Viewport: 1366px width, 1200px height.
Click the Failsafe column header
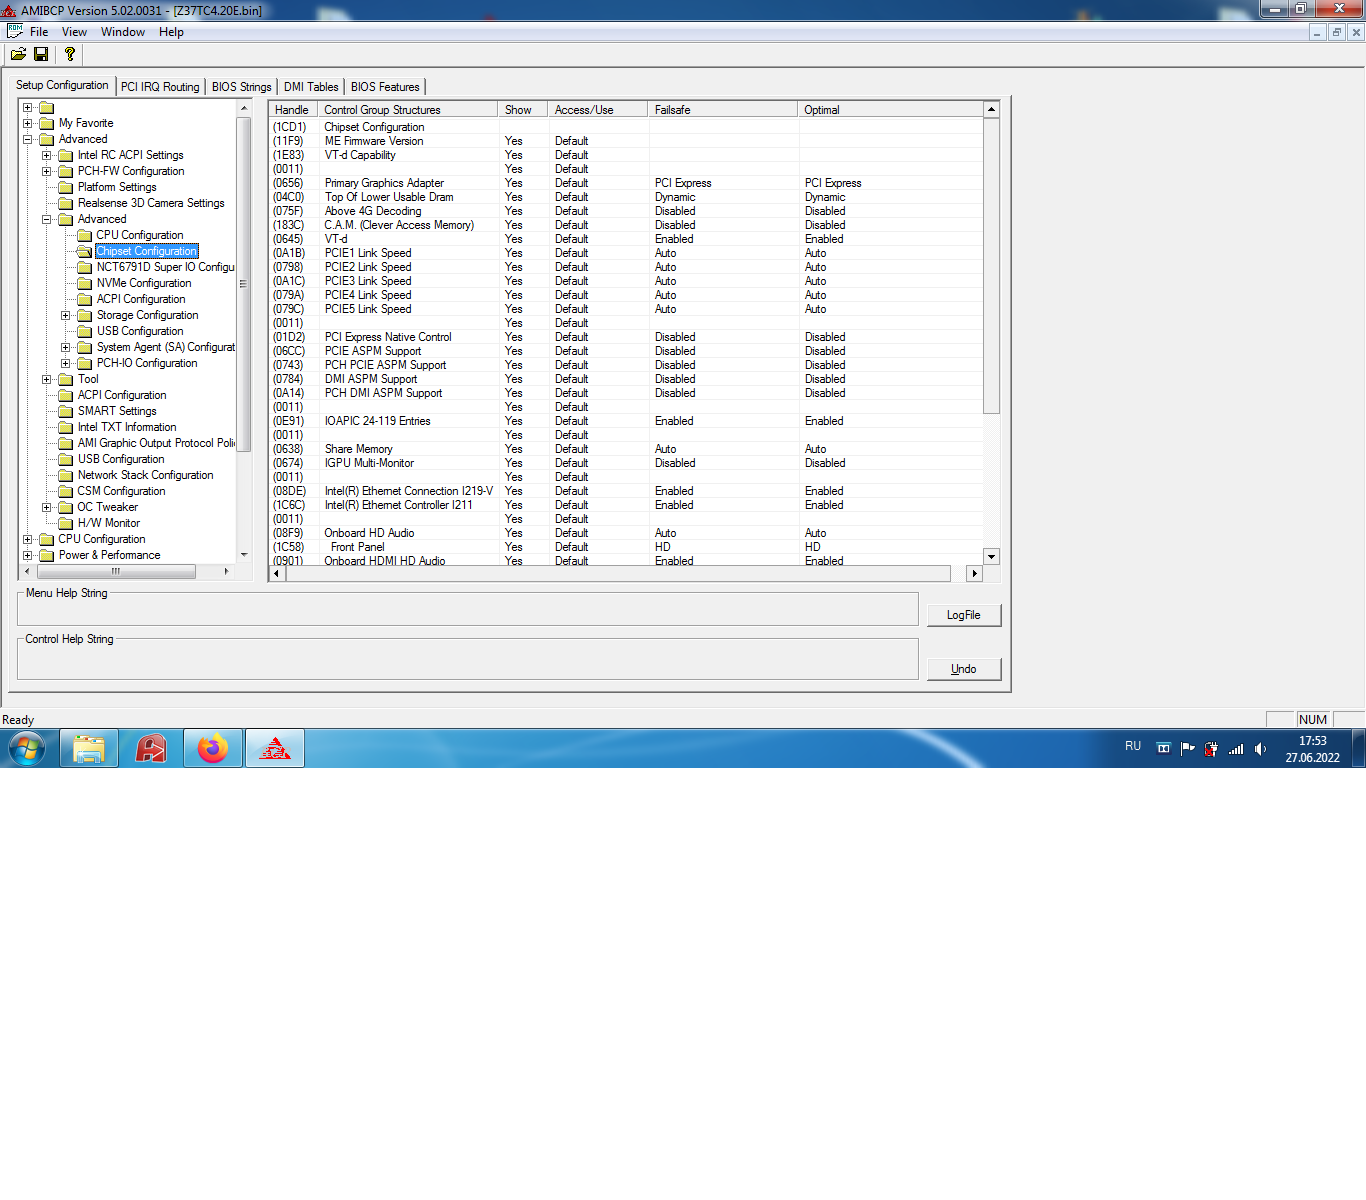[x=724, y=110]
